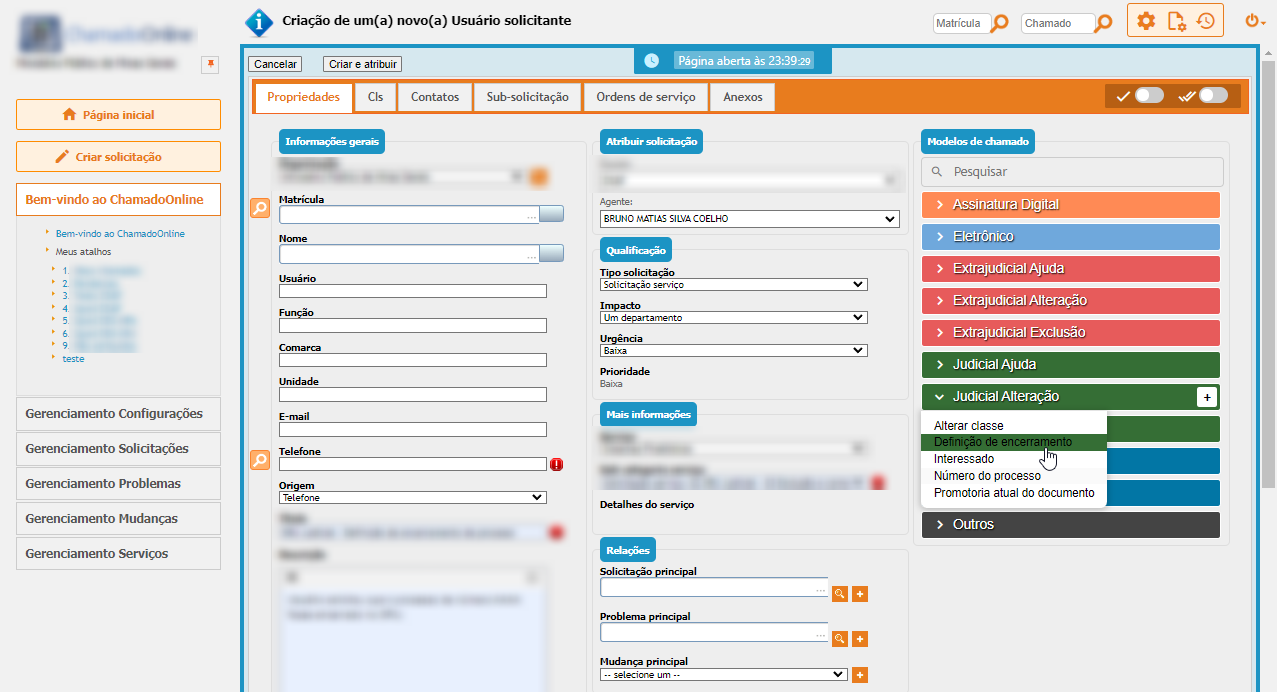Switch to the Ordens de serviço tab
This screenshot has width=1277, height=692.
pos(646,97)
